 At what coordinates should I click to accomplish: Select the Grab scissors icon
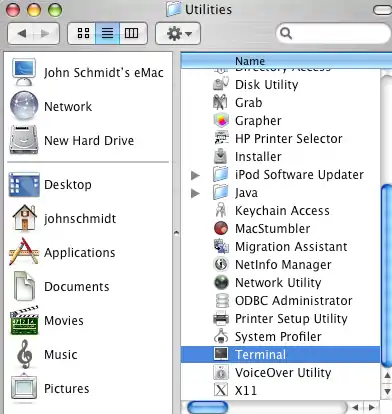click(221, 102)
